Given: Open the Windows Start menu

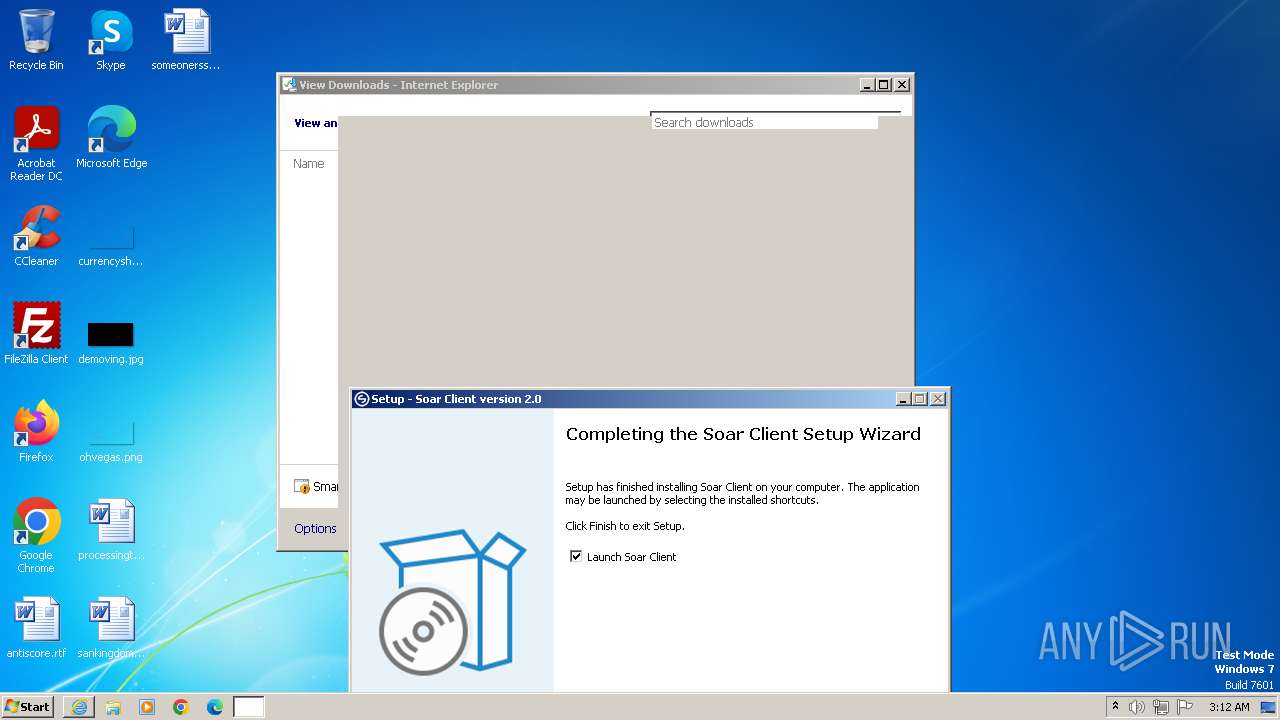Looking at the screenshot, I should (28, 707).
